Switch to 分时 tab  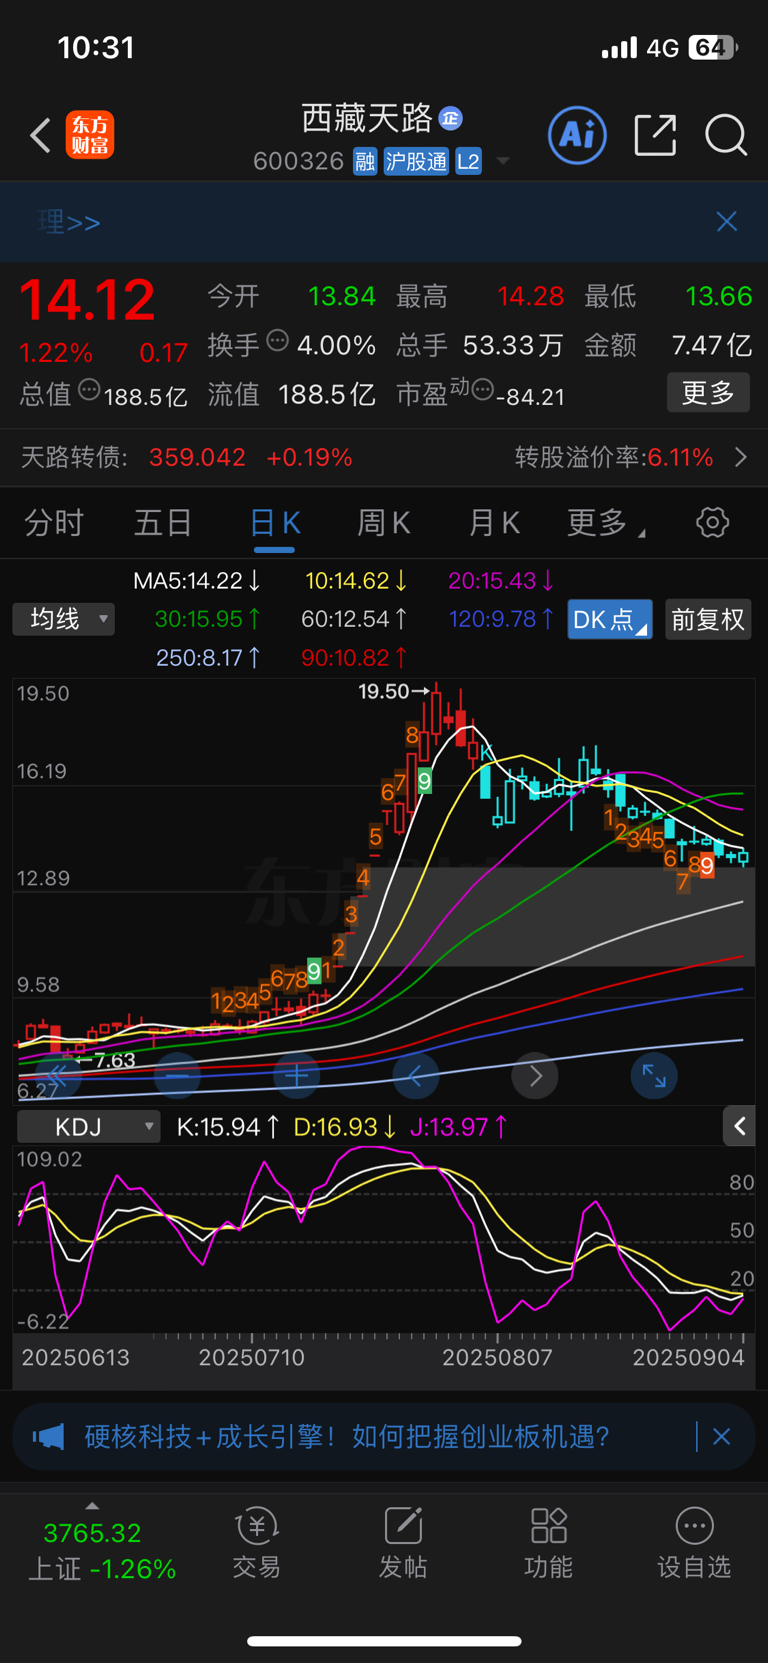coord(54,523)
